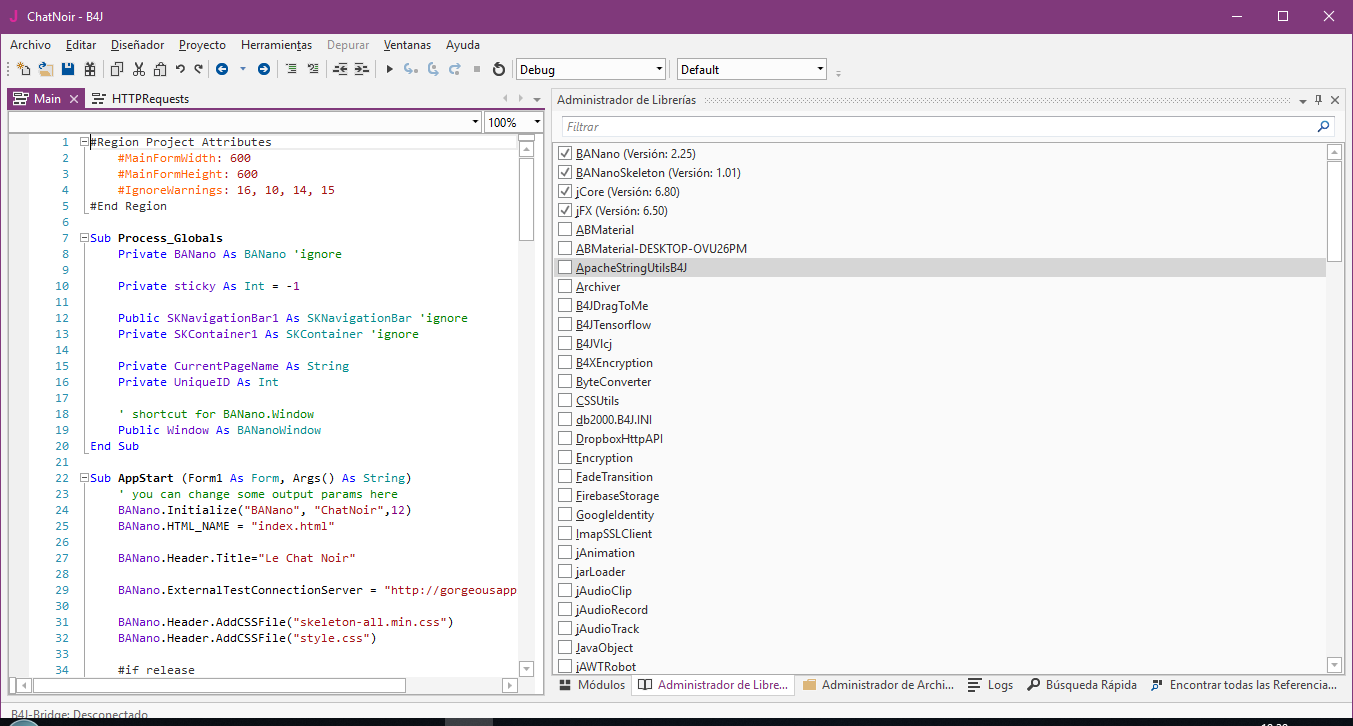Open the Proyecto menu
This screenshot has height=726, width=1353.
tap(202, 45)
